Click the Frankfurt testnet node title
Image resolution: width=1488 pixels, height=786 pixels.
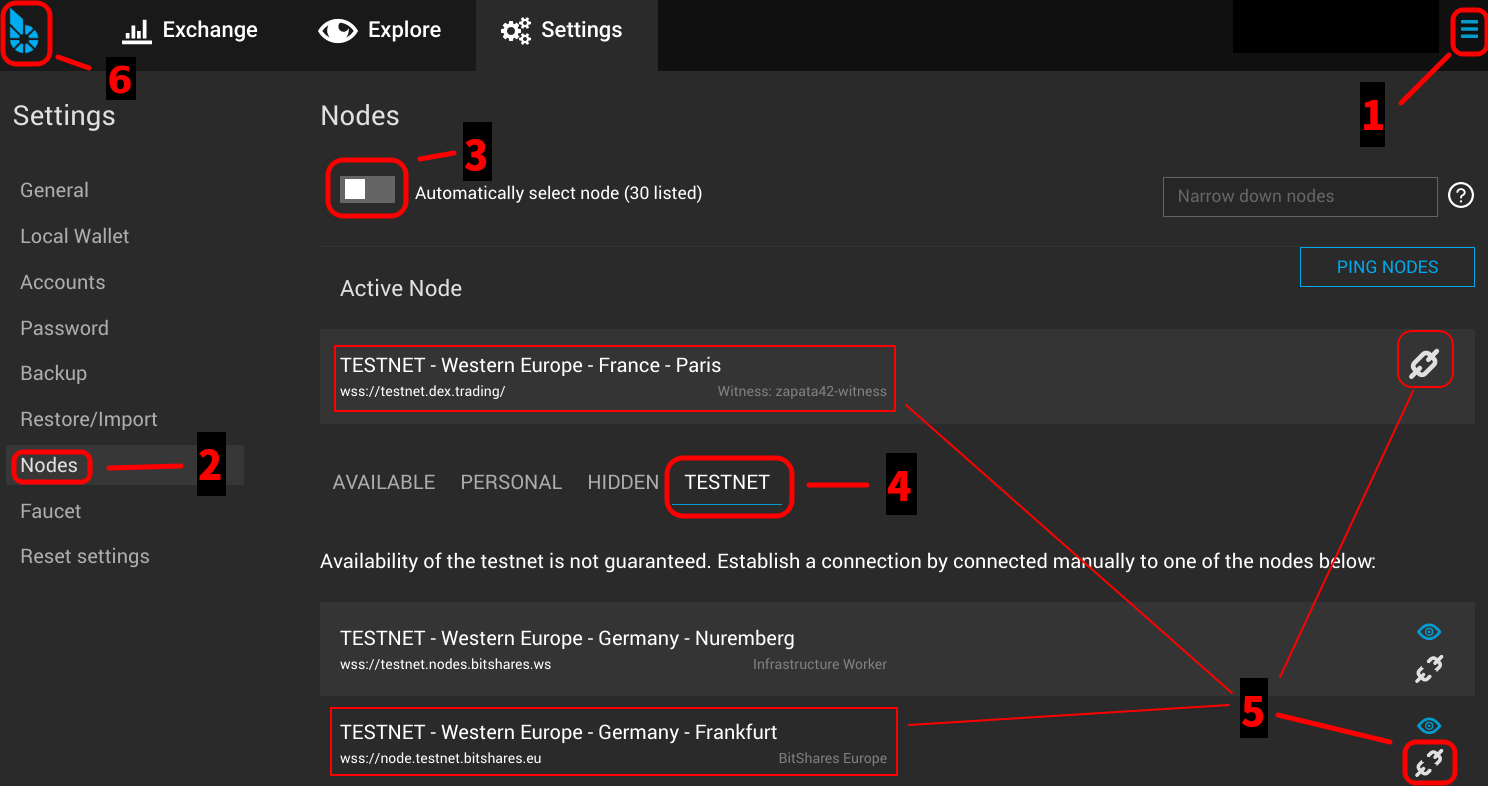[x=559, y=732]
